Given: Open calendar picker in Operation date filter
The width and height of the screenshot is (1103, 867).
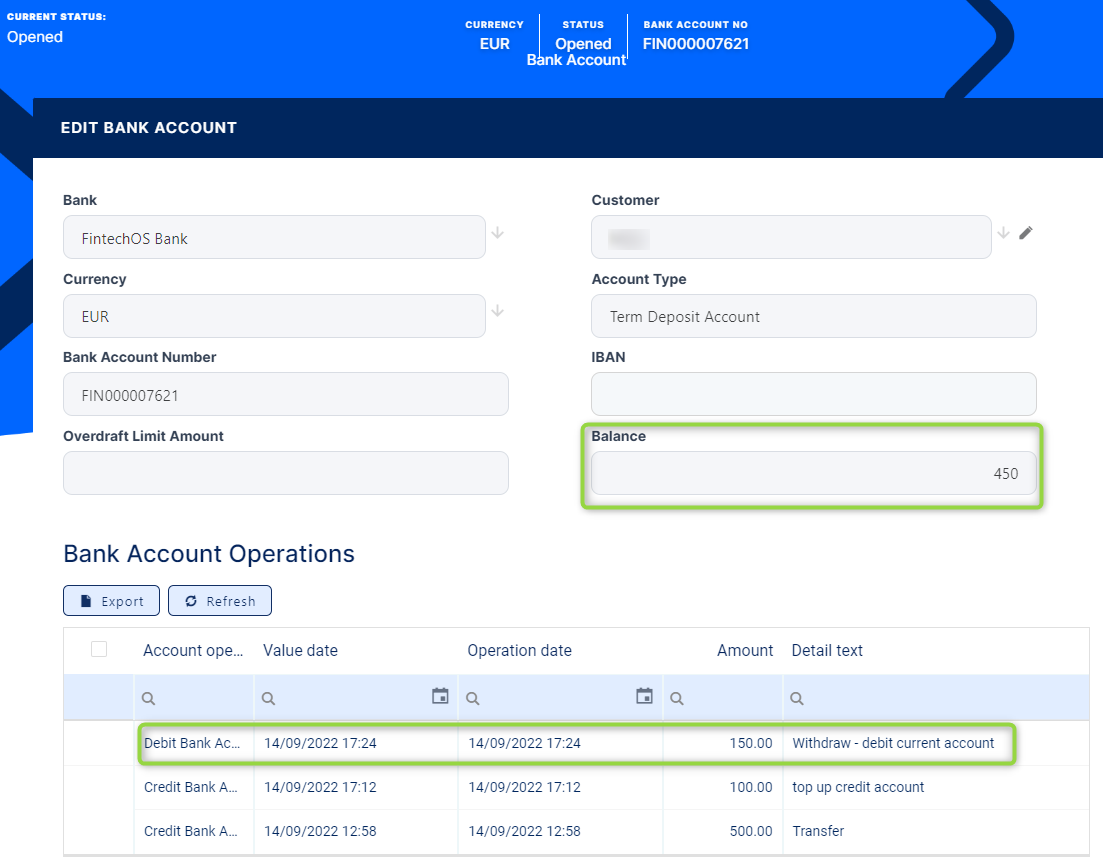Looking at the screenshot, I should coord(644,697).
